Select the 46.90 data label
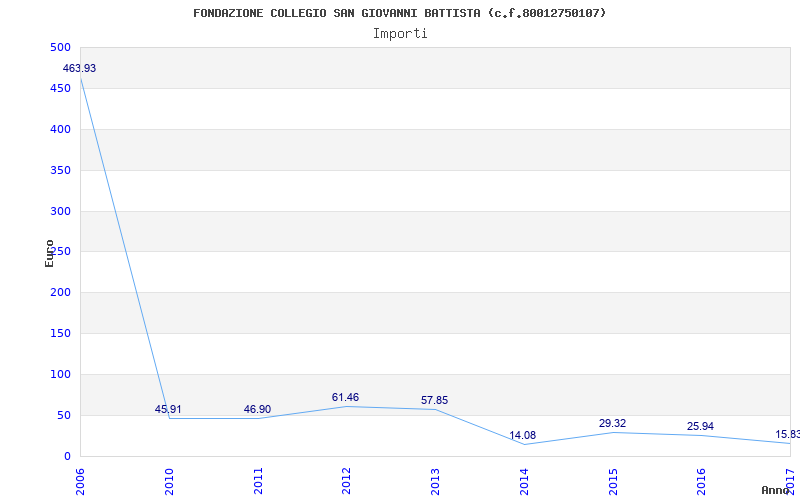The image size is (800, 500). [257, 409]
